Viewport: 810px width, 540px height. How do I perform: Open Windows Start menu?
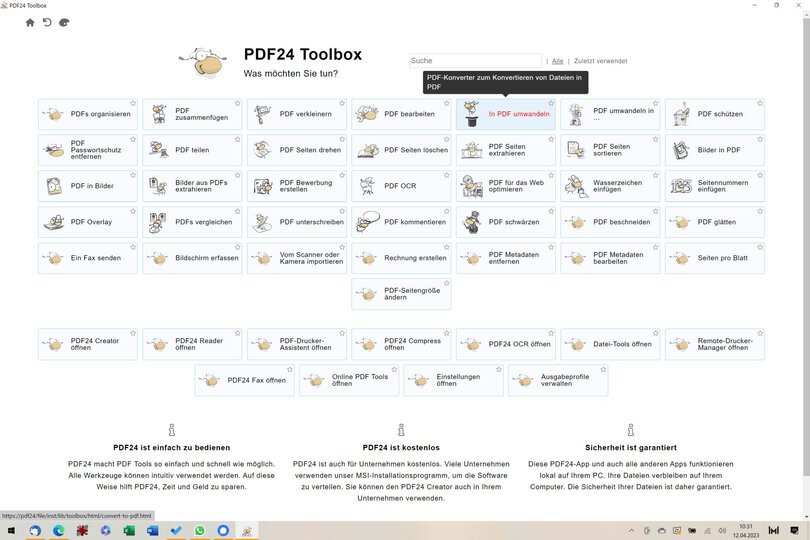coord(11,531)
